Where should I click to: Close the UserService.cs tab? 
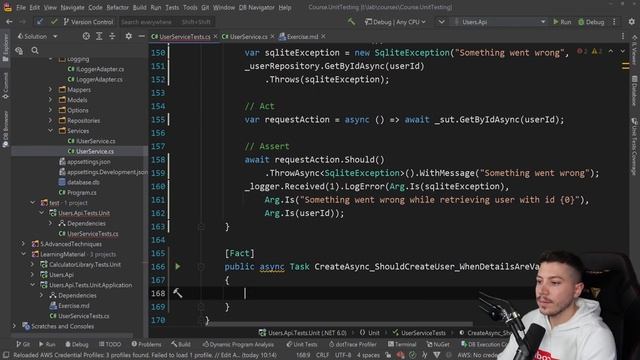tap(273, 37)
